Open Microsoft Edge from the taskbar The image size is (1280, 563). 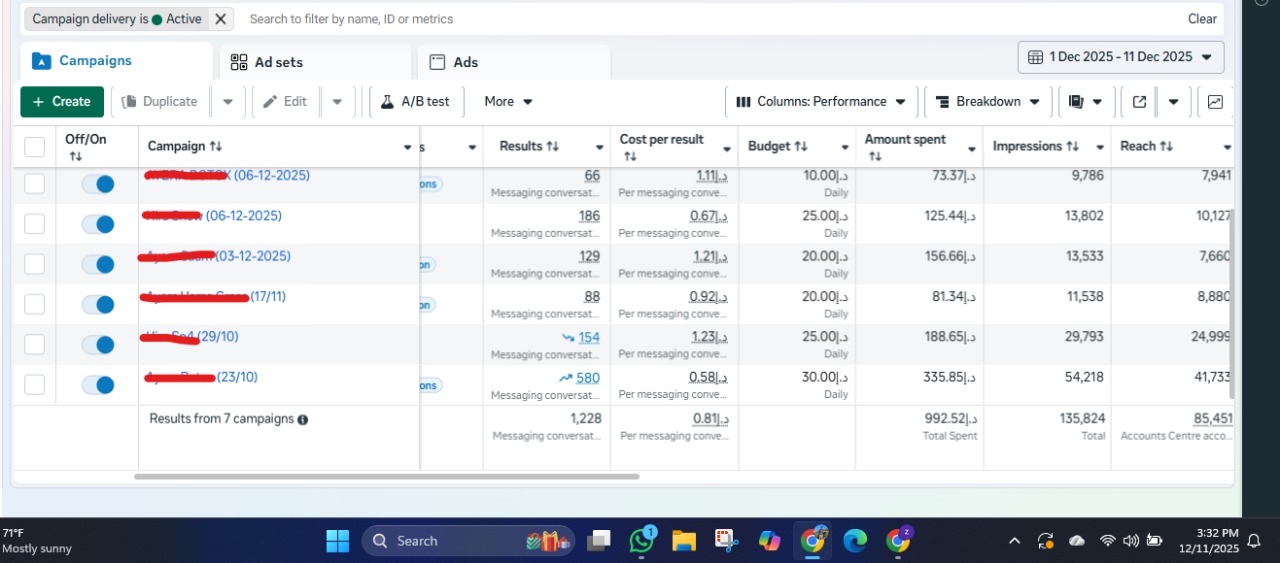(855, 541)
